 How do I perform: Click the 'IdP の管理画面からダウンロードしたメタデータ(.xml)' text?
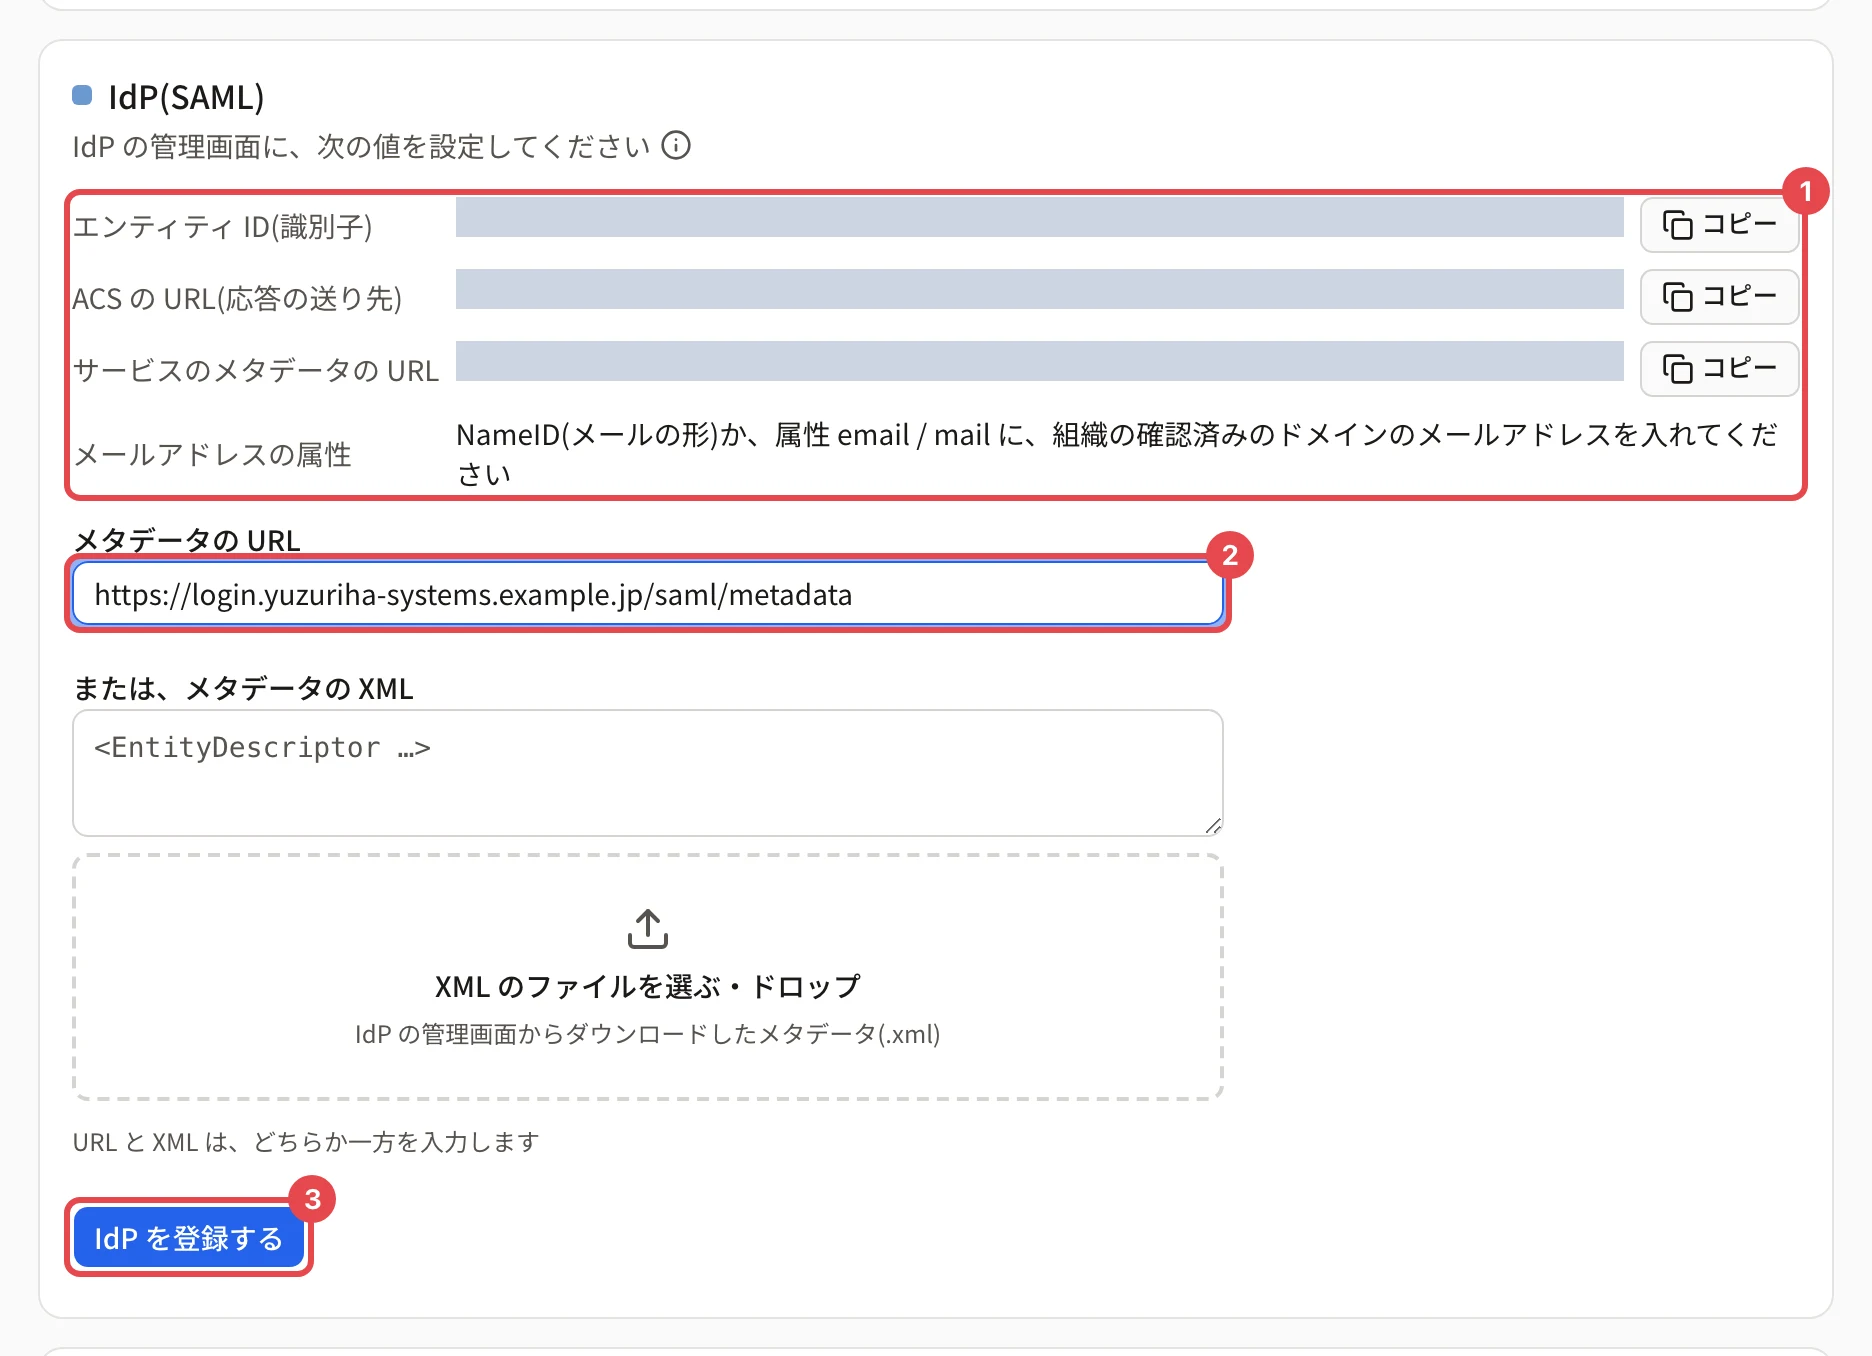[648, 1034]
